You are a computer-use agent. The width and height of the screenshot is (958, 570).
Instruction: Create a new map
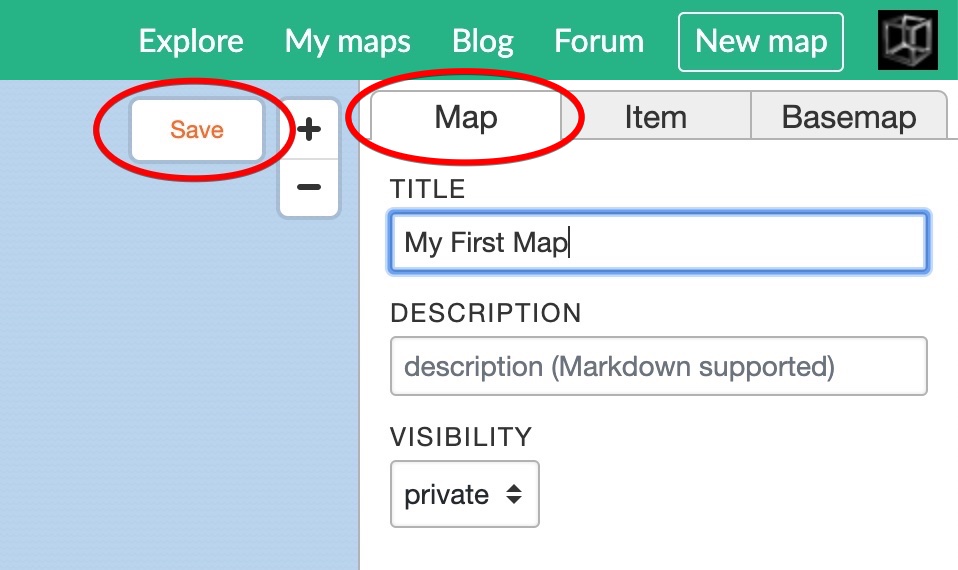[x=761, y=41]
